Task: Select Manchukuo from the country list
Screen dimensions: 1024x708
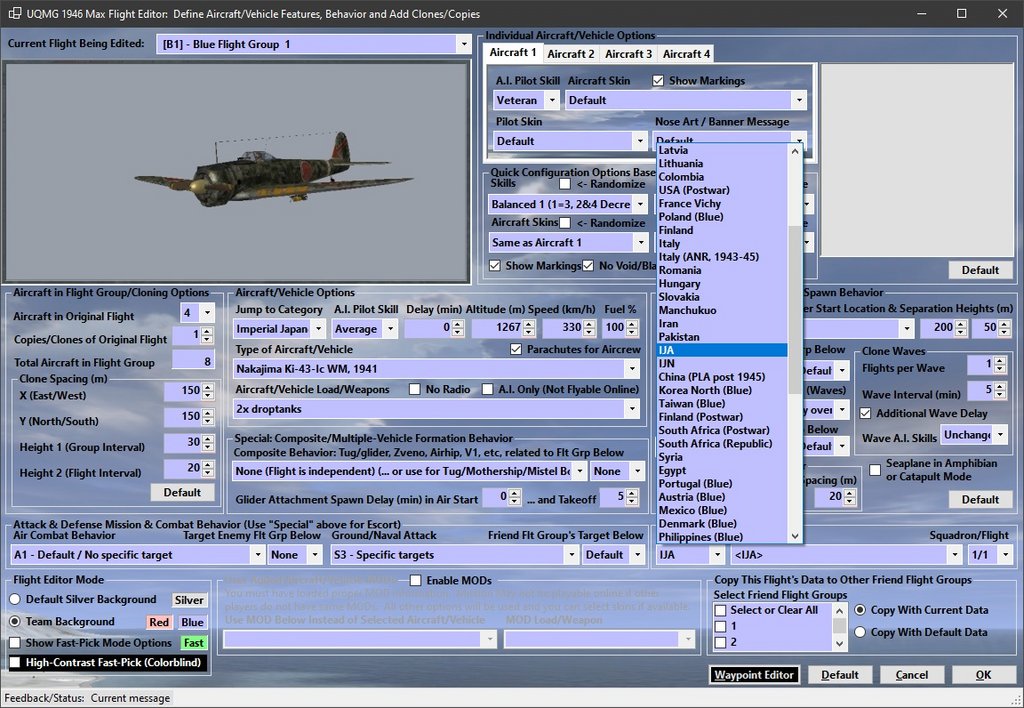Action: [686, 310]
